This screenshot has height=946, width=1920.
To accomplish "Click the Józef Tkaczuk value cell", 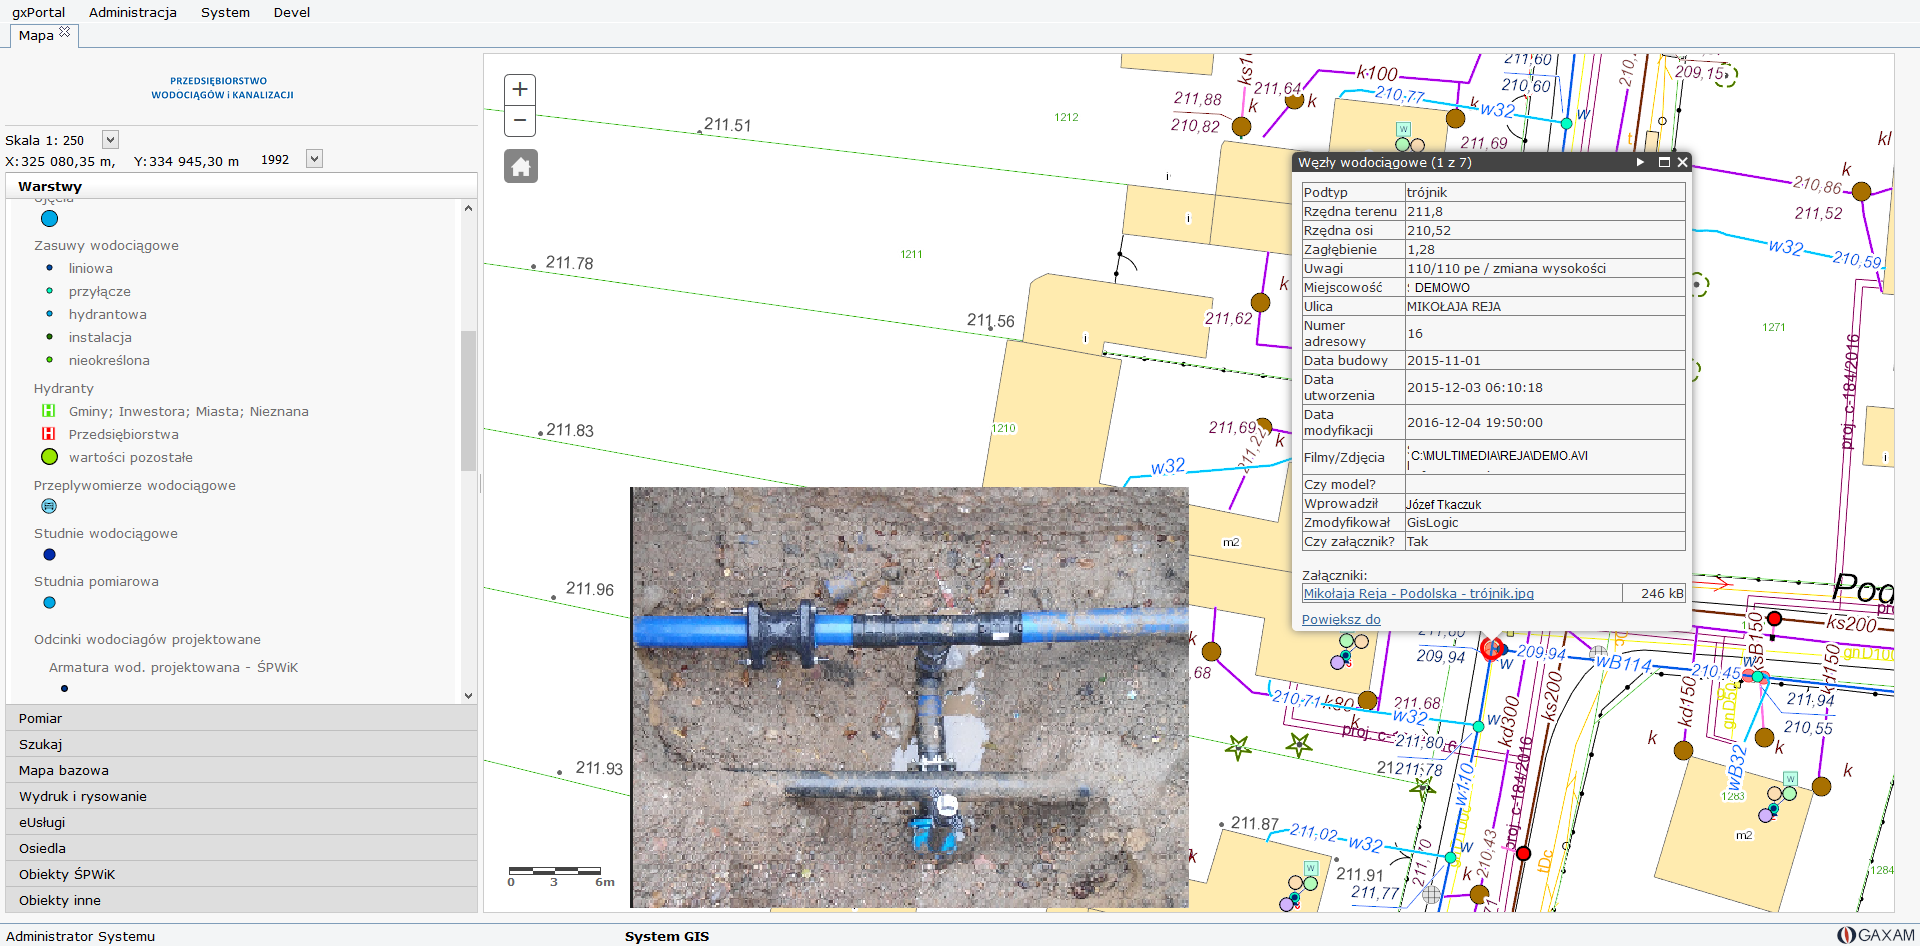I will pyautogui.click(x=1545, y=504).
